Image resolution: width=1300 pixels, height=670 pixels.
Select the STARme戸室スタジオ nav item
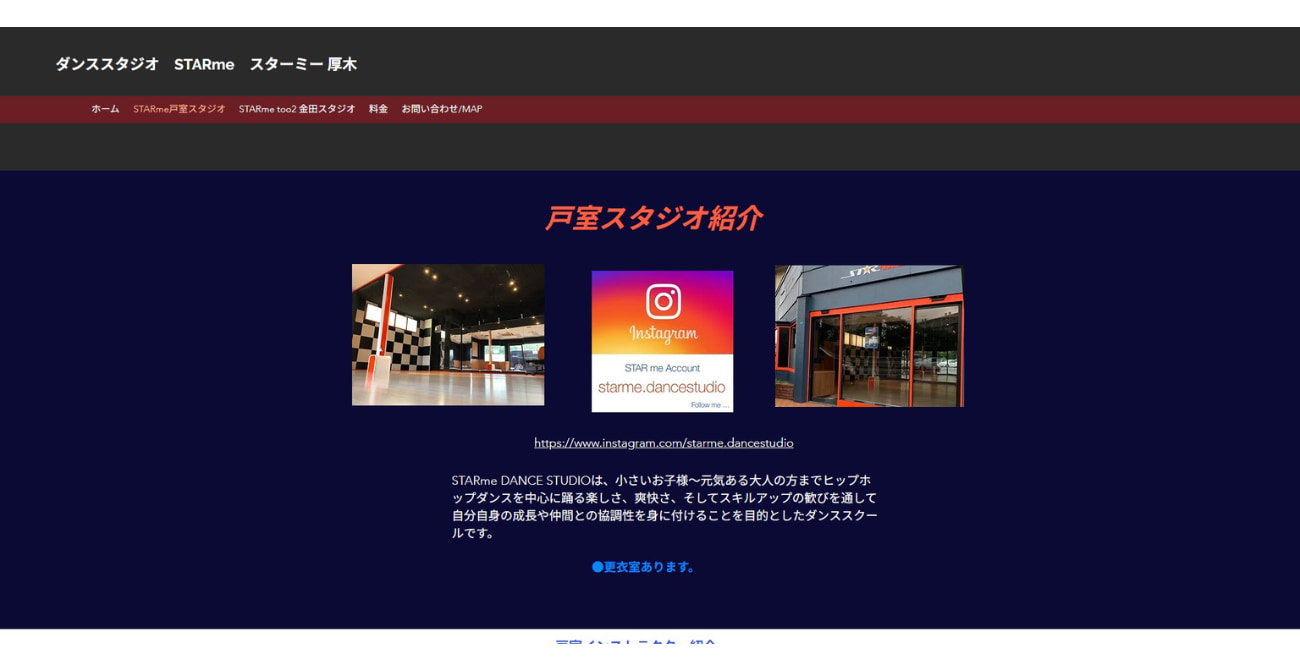(180, 108)
